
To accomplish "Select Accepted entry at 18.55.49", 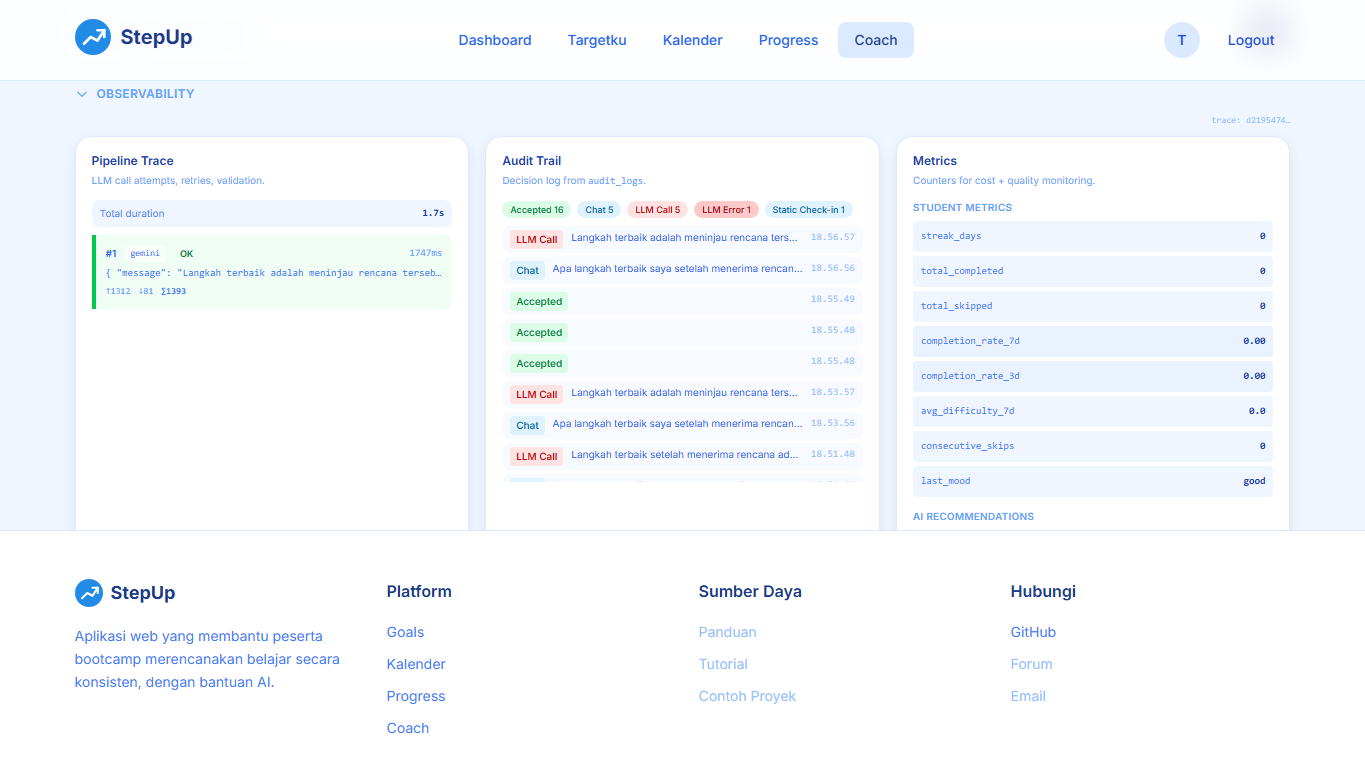I will pos(682,300).
